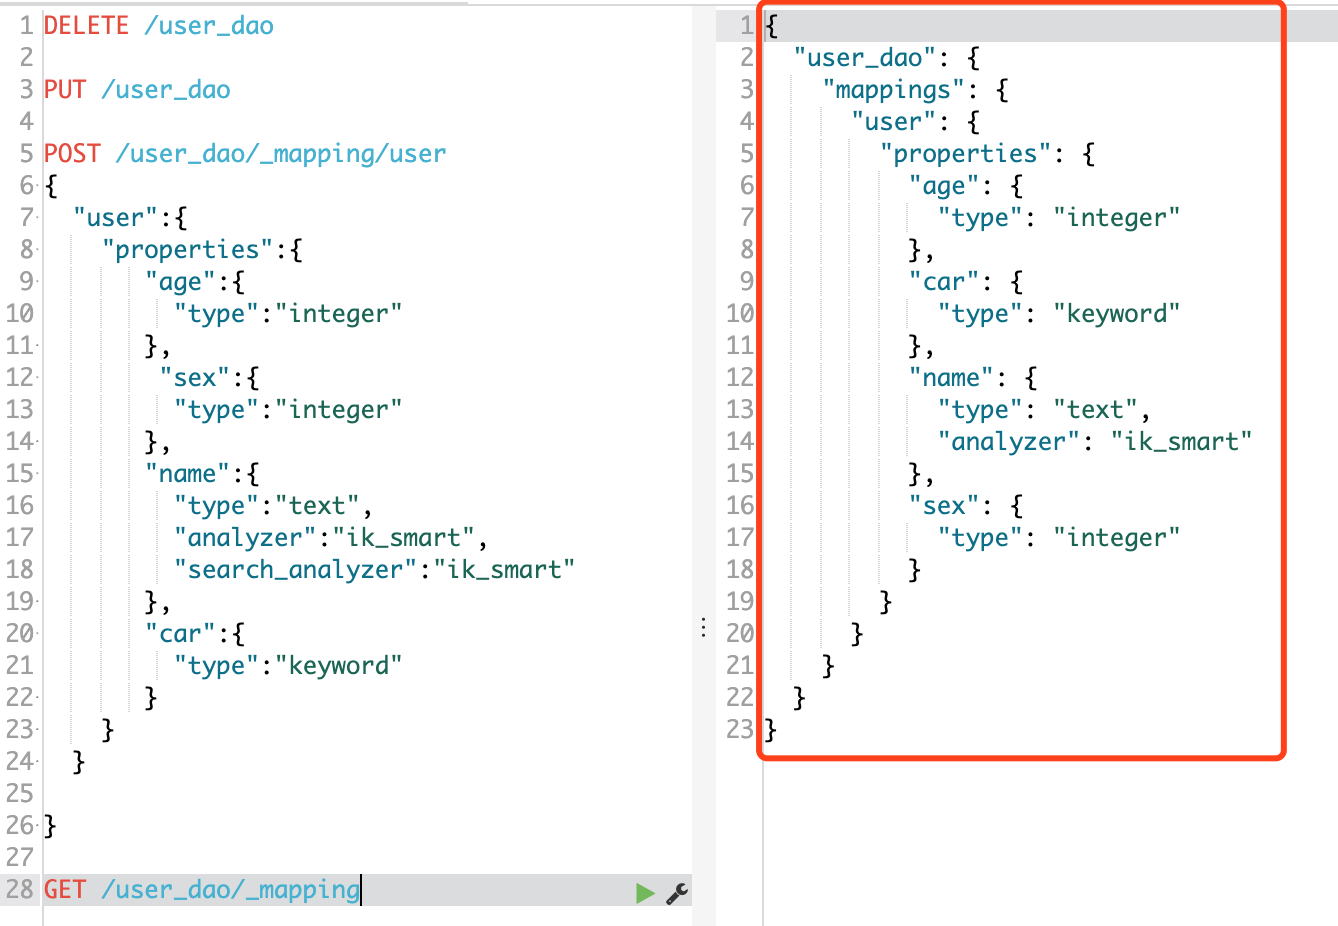Click line number 1 in response gutter
1338x926 pixels.
(x=746, y=26)
